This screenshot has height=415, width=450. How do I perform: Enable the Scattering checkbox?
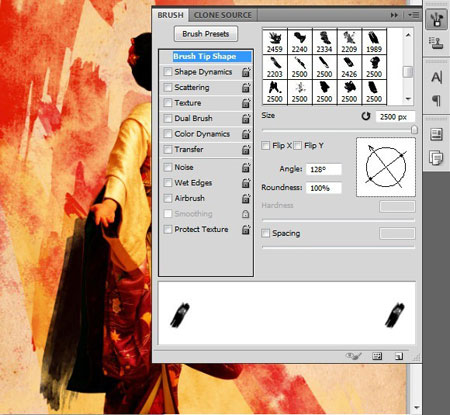pyautogui.click(x=167, y=87)
